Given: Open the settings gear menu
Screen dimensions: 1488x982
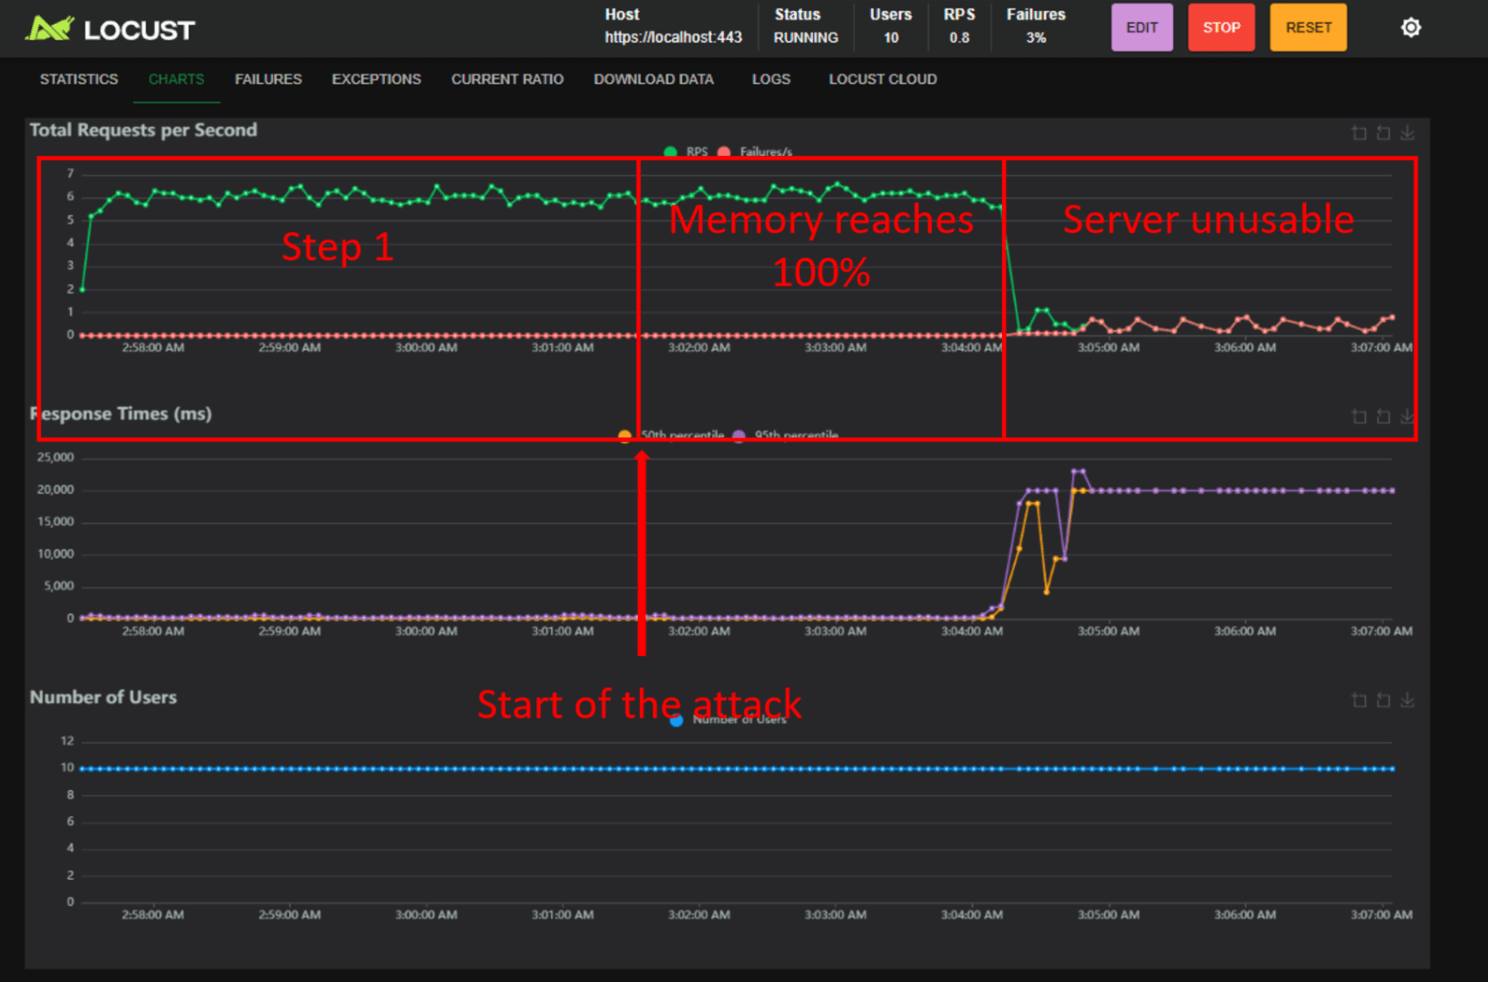Looking at the screenshot, I should (x=1410, y=27).
